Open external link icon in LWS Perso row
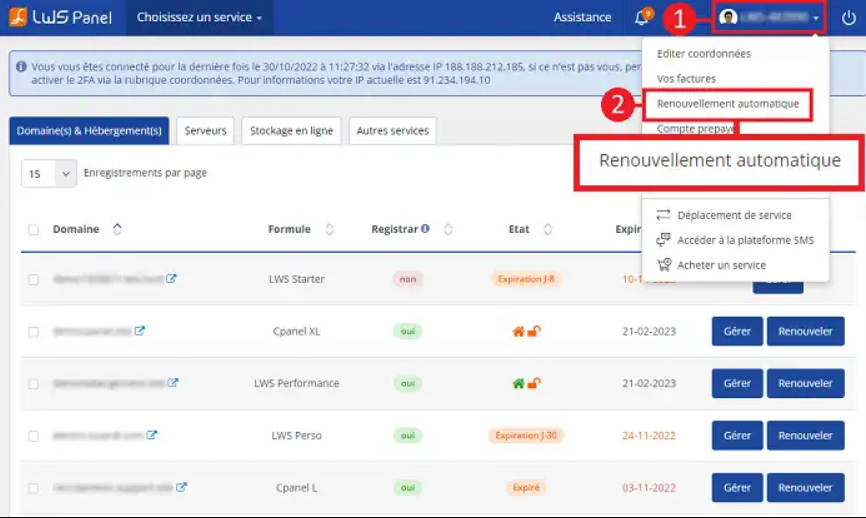Image resolution: width=866 pixels, height=518 pixels. pos(152,435)
